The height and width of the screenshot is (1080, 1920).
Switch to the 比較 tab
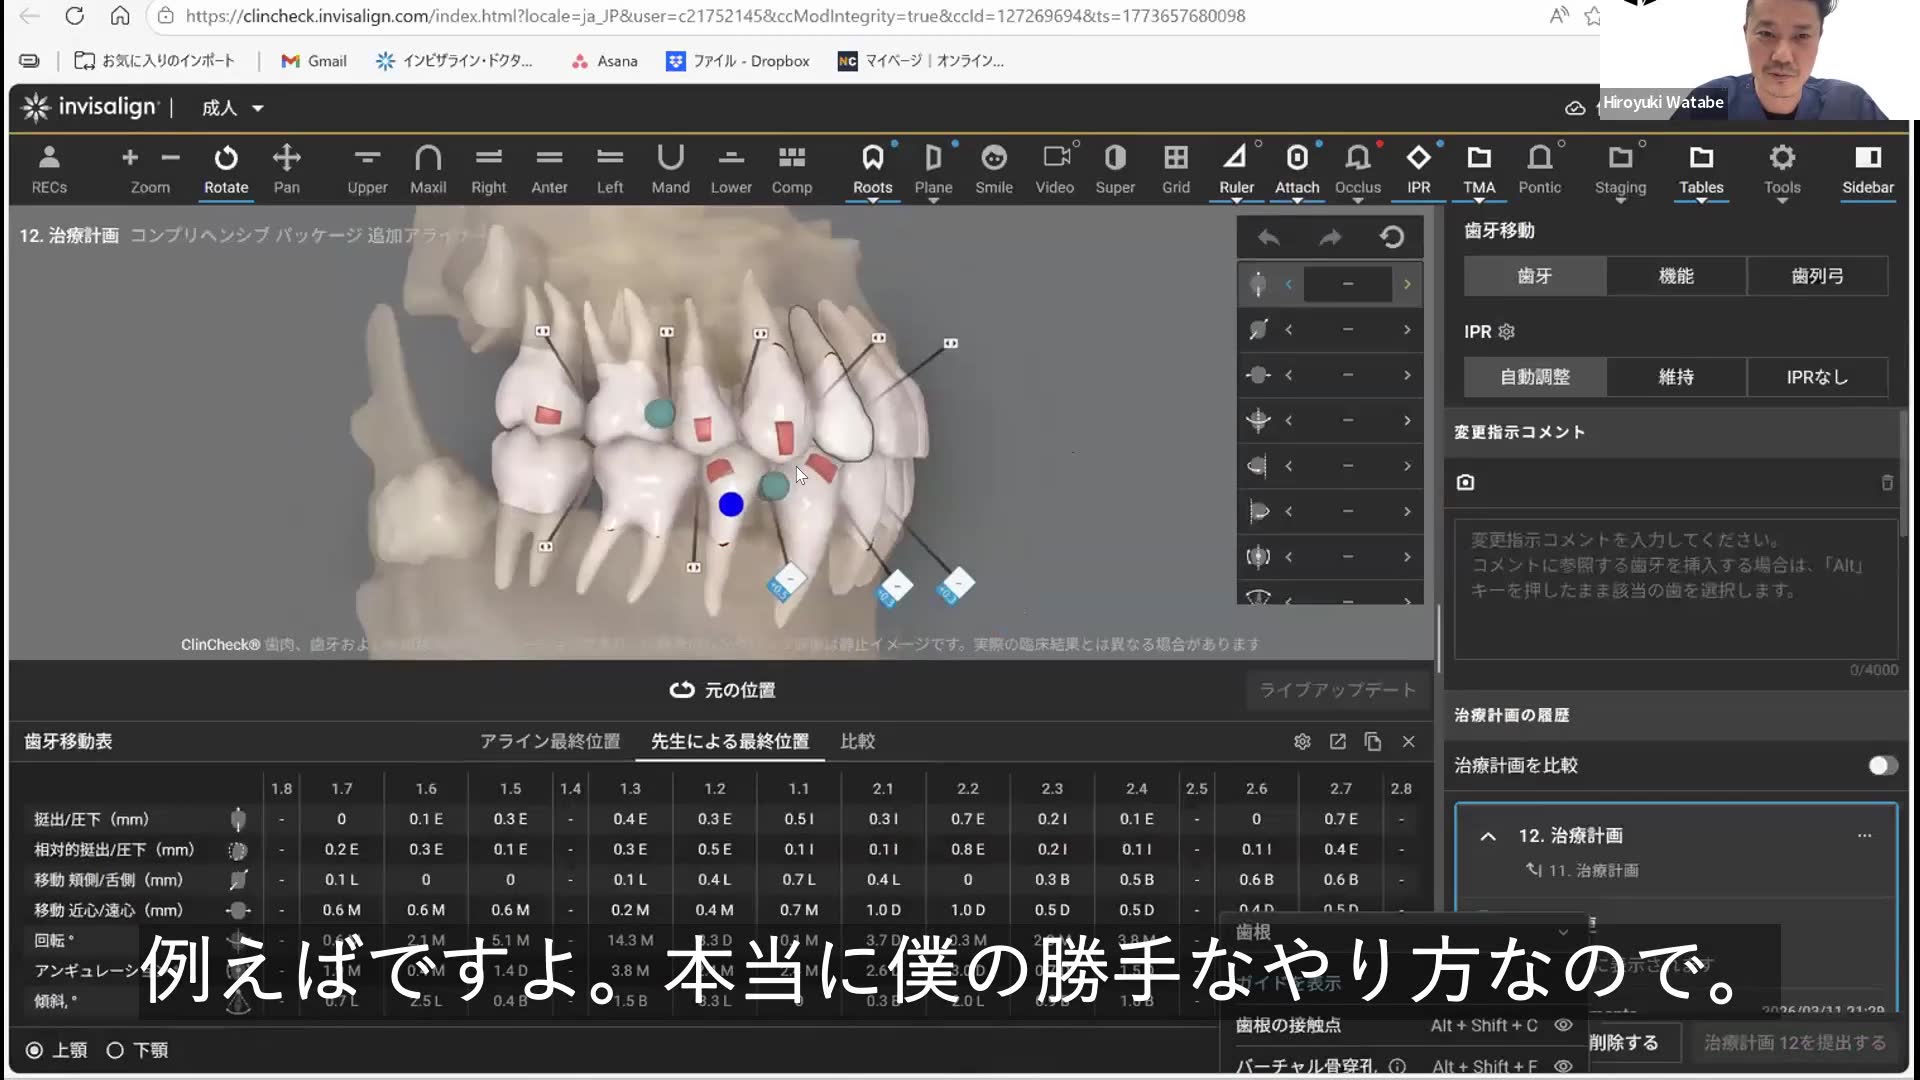pyautogui.click(x=856, y=741)
